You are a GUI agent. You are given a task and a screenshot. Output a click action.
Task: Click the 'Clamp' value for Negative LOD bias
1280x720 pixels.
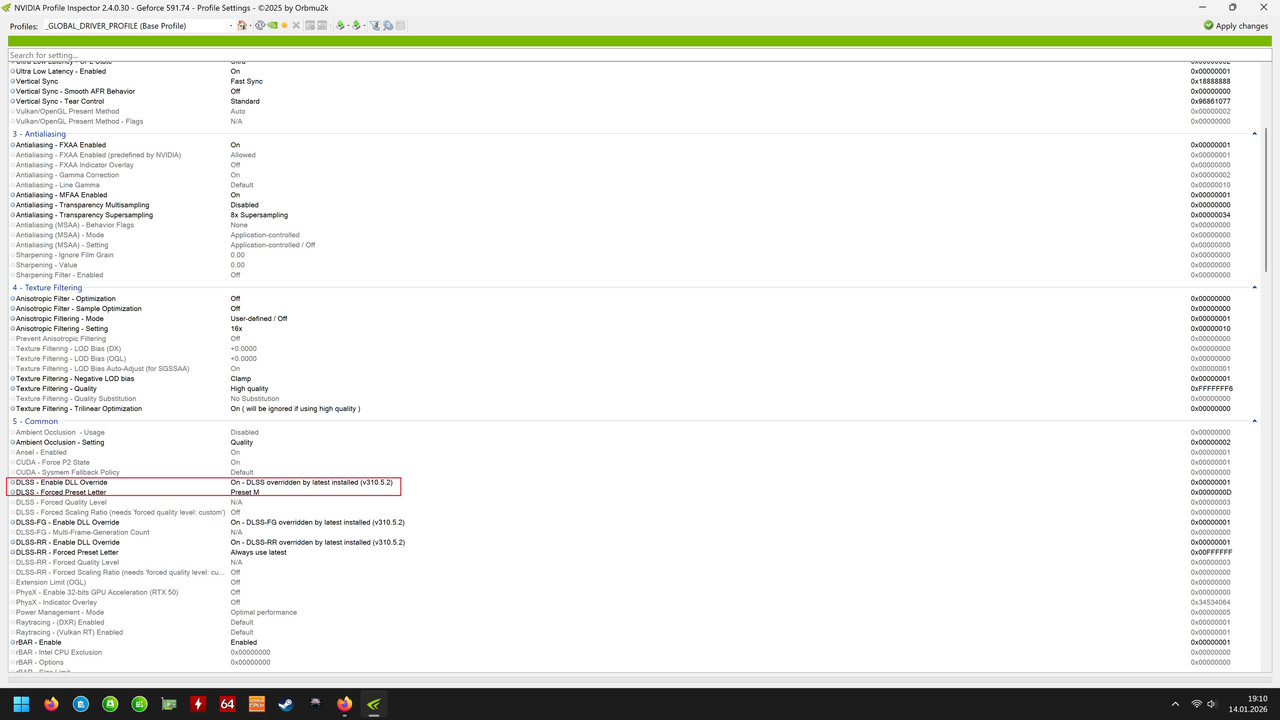coord(241,379)
